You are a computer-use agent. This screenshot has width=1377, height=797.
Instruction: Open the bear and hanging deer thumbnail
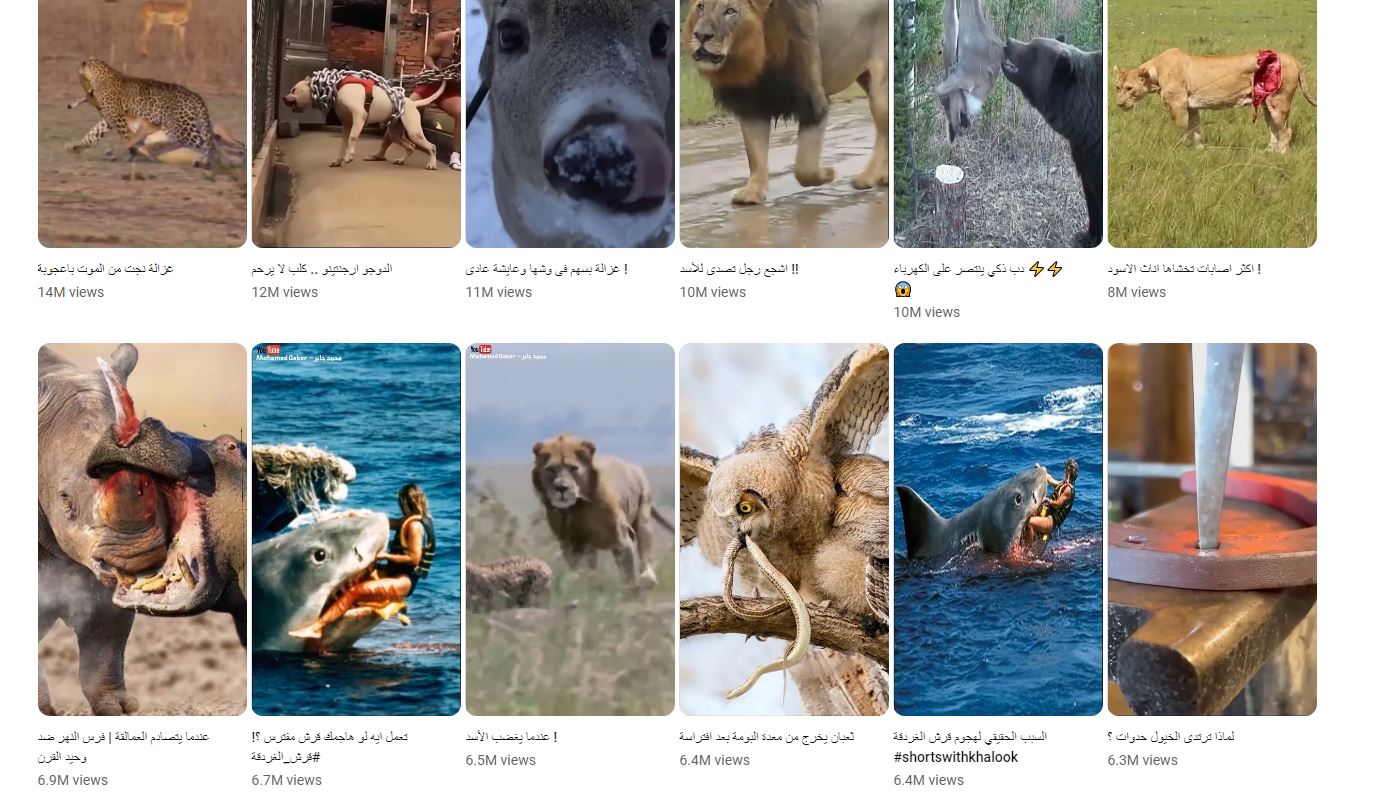(x=998, y=124)
